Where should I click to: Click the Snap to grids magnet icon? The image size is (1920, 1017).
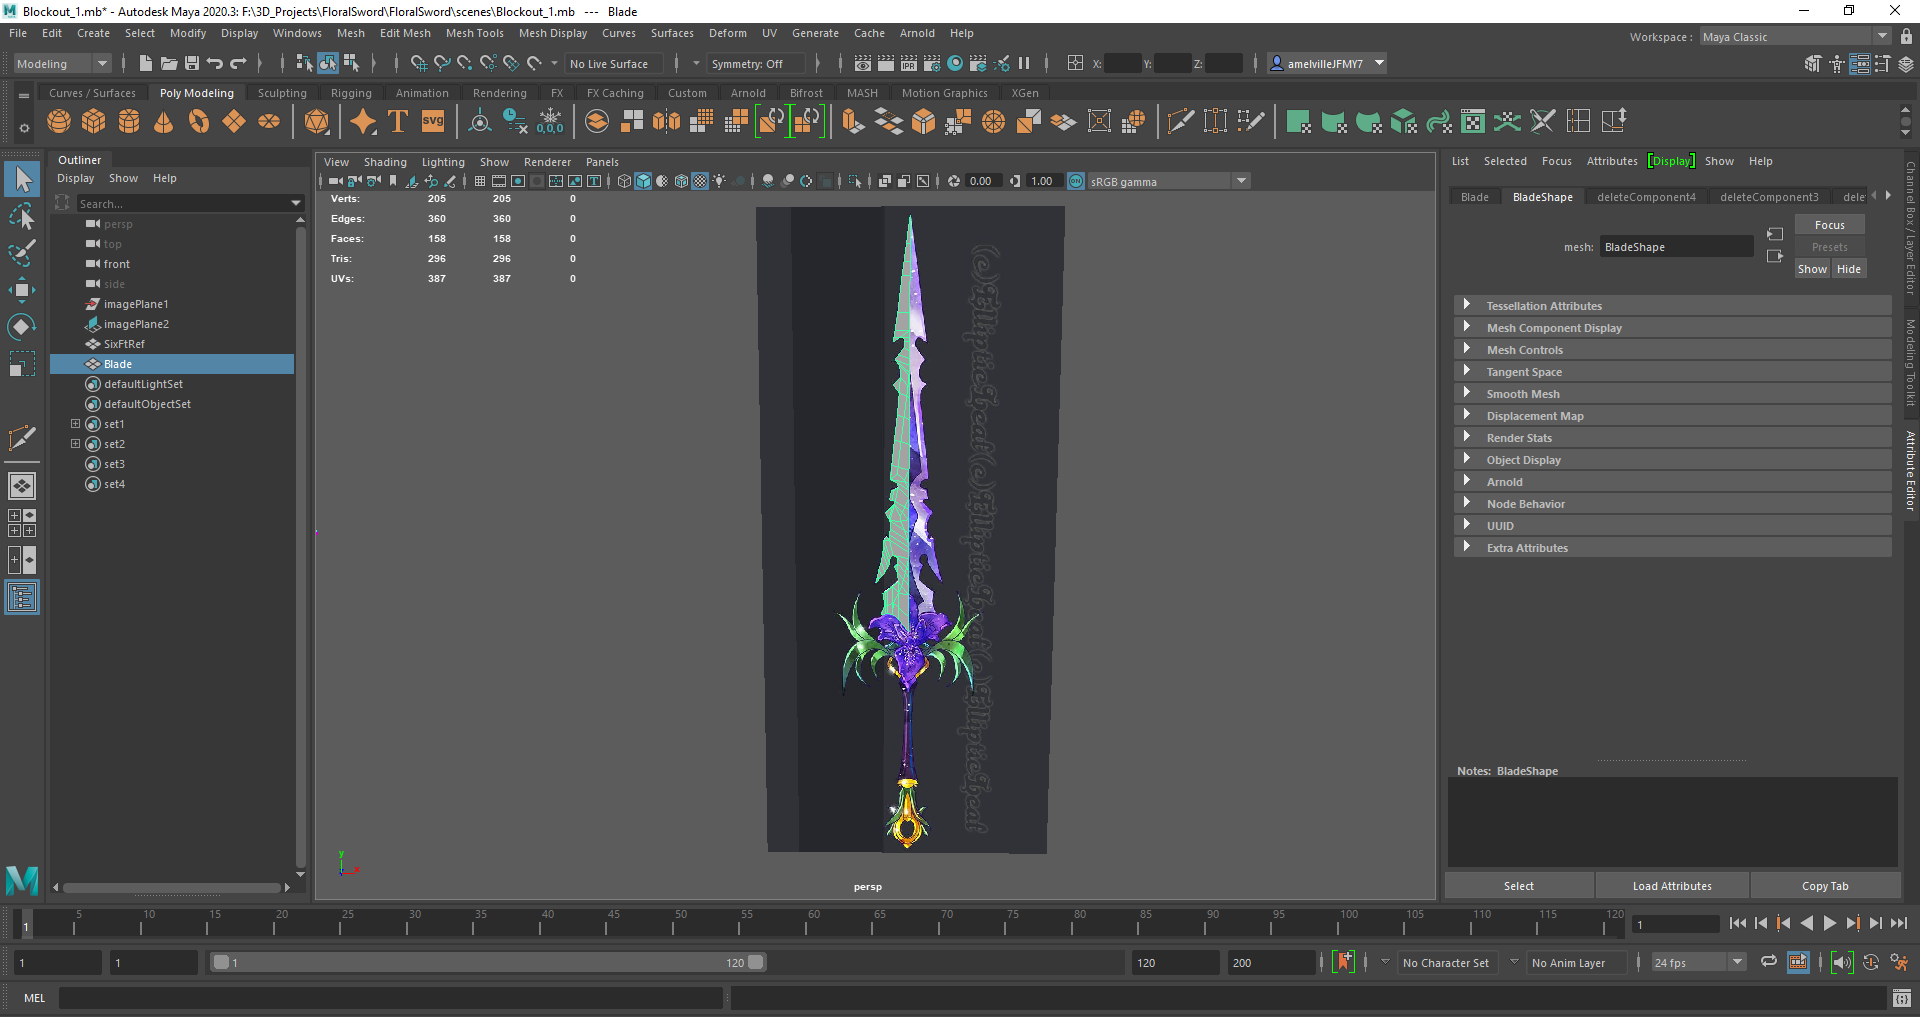point(419,63)
